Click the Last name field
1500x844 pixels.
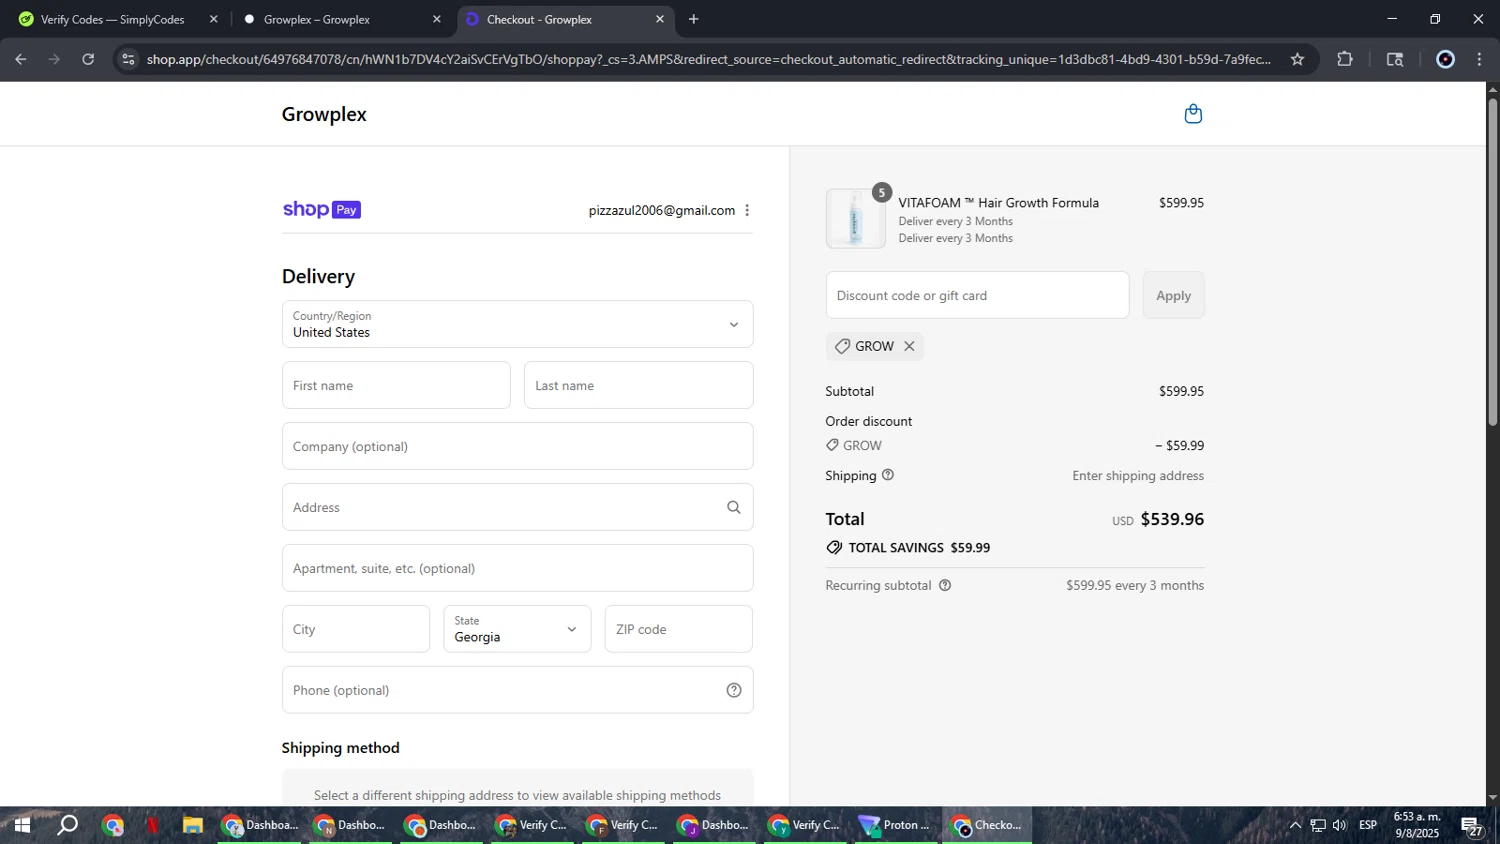(638, 385)
